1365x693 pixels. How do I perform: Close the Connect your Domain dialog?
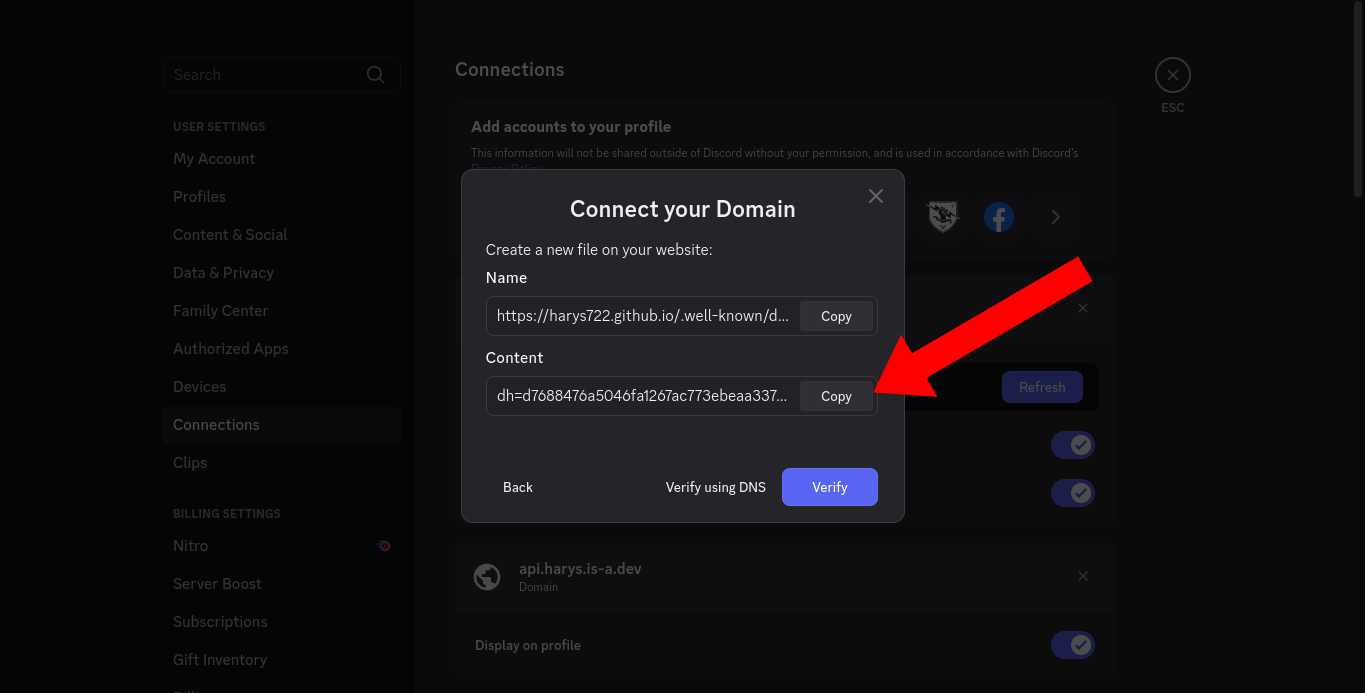(876, 196)
